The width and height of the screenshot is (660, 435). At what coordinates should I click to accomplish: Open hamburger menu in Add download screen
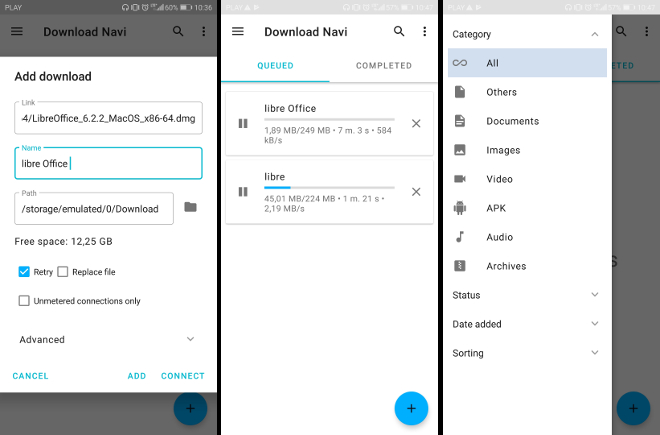(x=17, y=32)
